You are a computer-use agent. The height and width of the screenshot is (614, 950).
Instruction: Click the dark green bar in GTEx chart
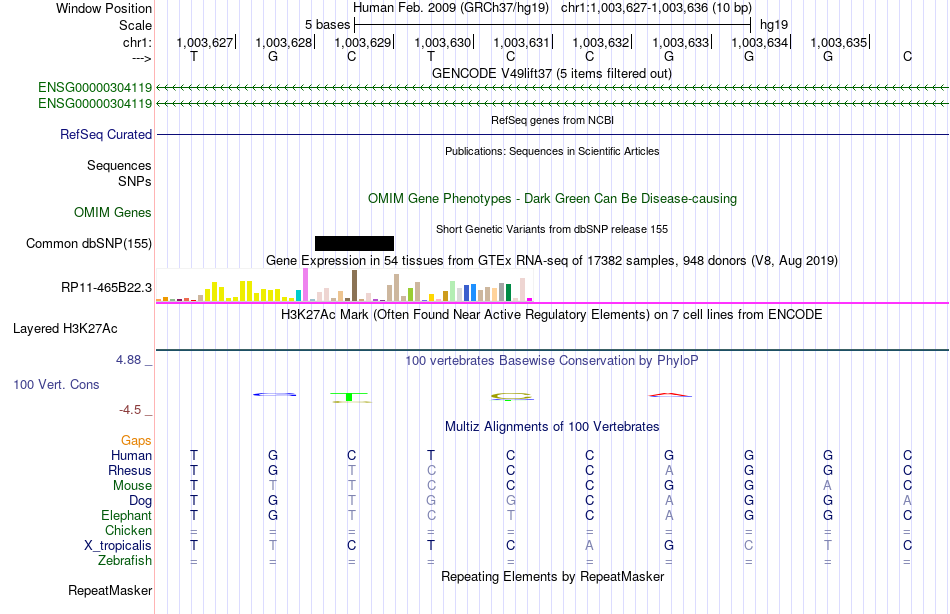508,292
